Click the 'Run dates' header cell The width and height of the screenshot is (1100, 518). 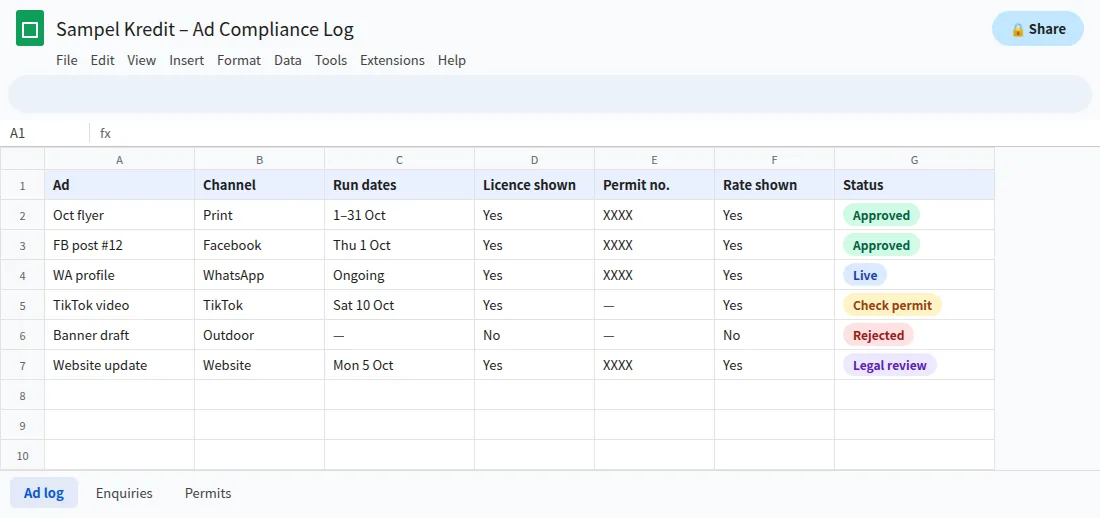coord(399,185)
